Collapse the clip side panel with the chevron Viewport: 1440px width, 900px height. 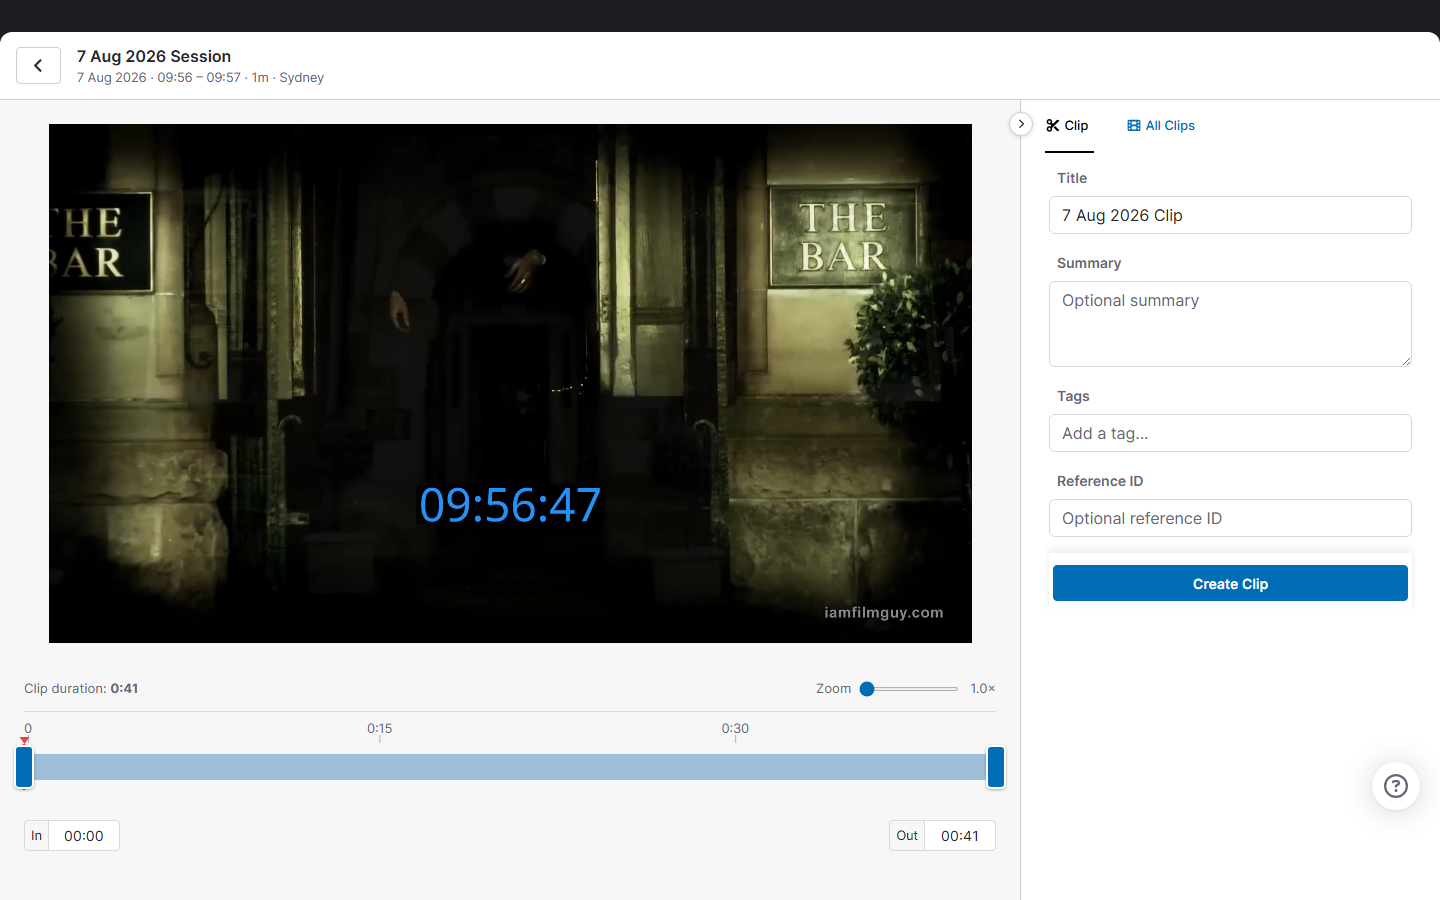coord(1020,124)
